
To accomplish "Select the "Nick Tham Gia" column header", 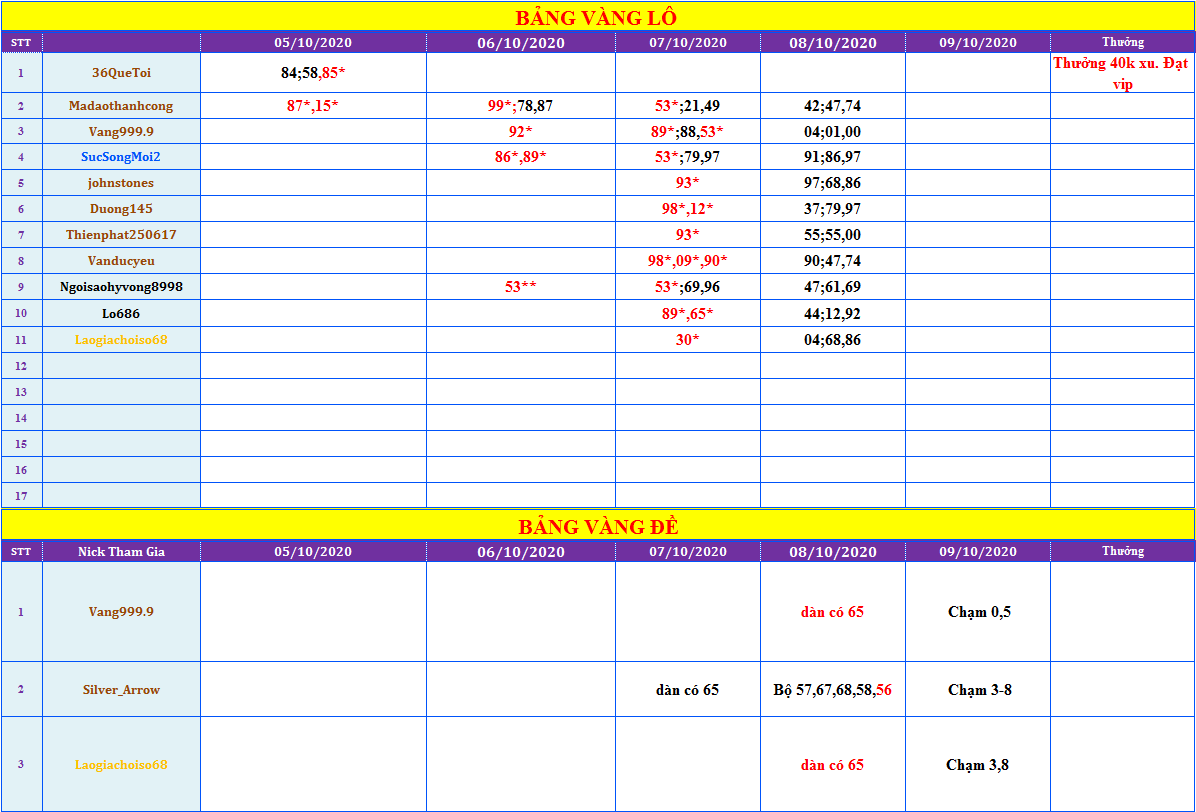I will (x=121, y=551).
